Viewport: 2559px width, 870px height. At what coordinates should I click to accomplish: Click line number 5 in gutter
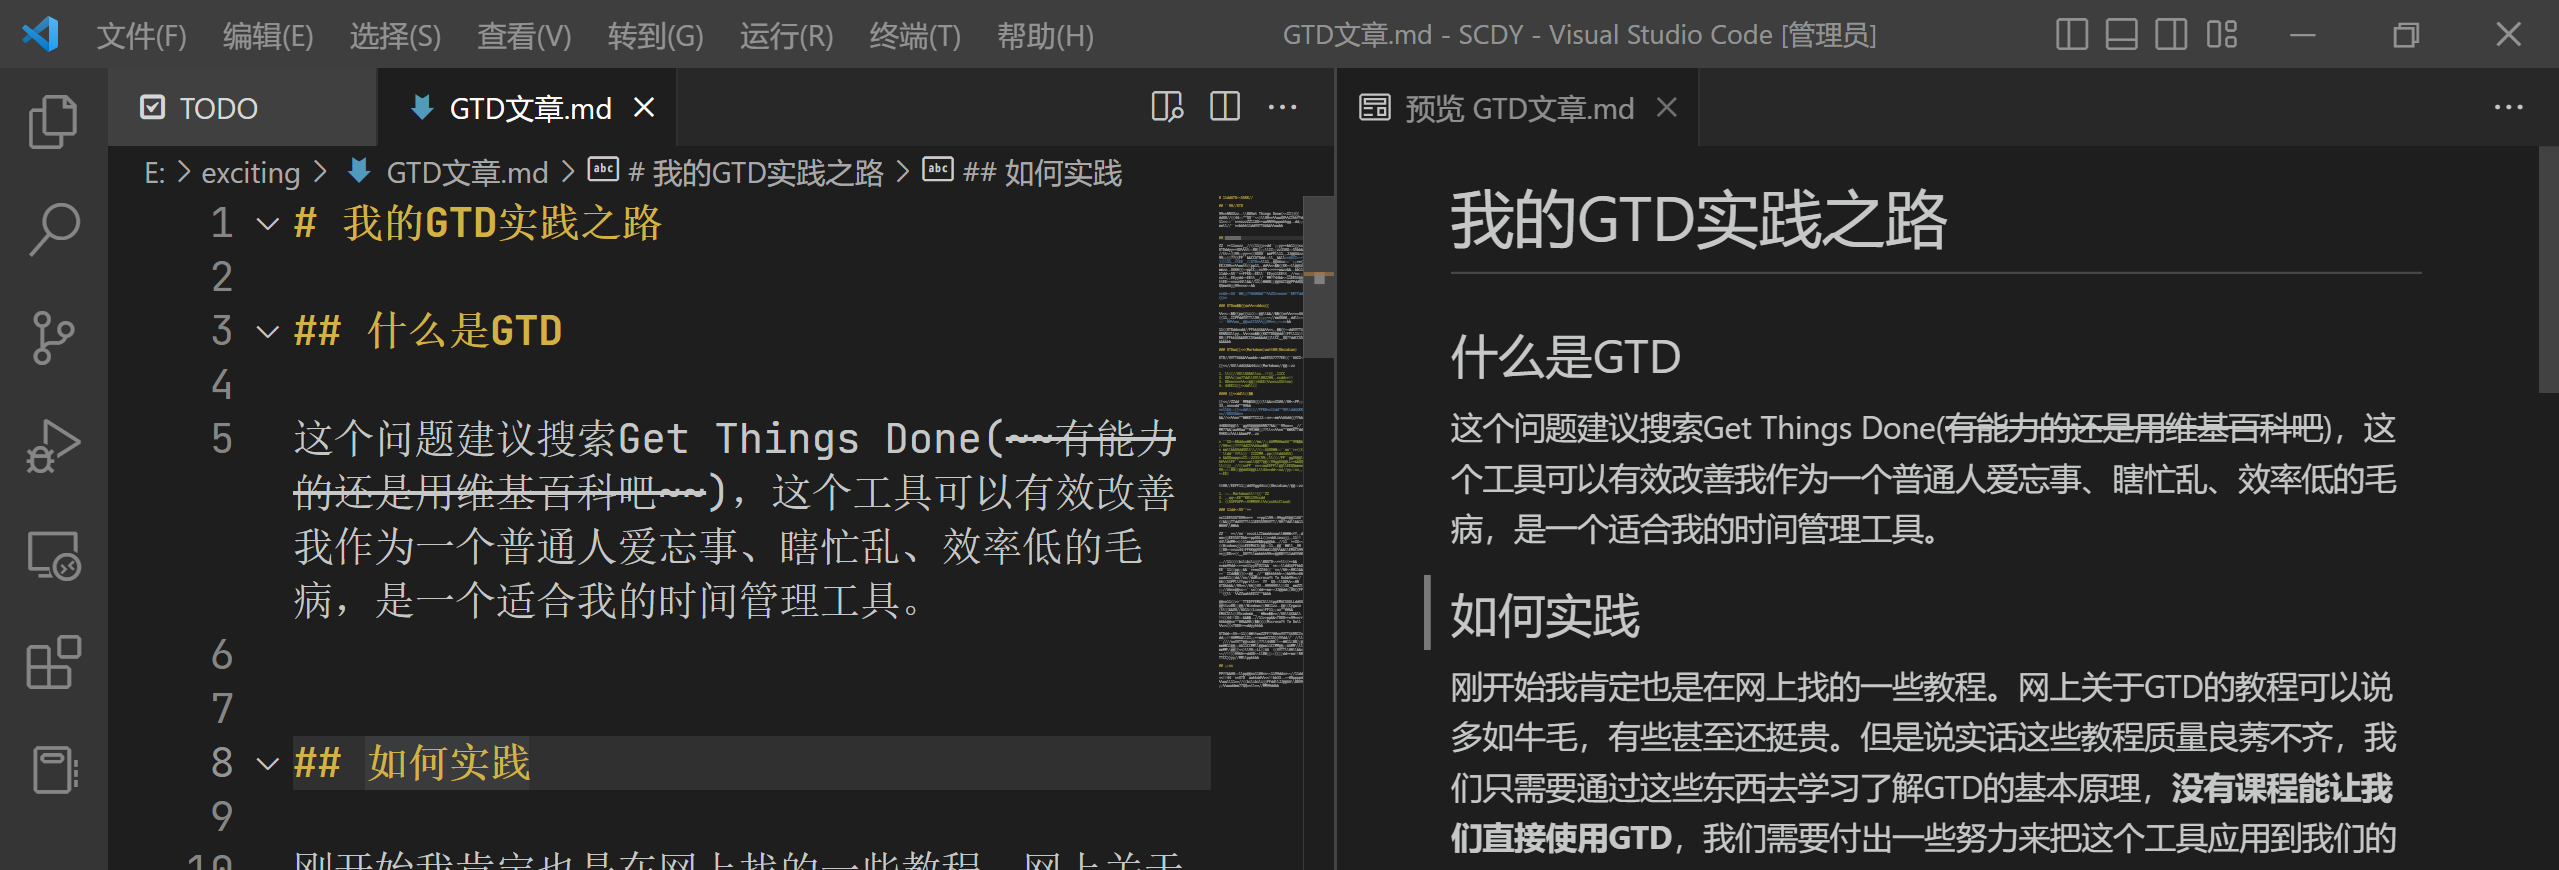[221, 439]
